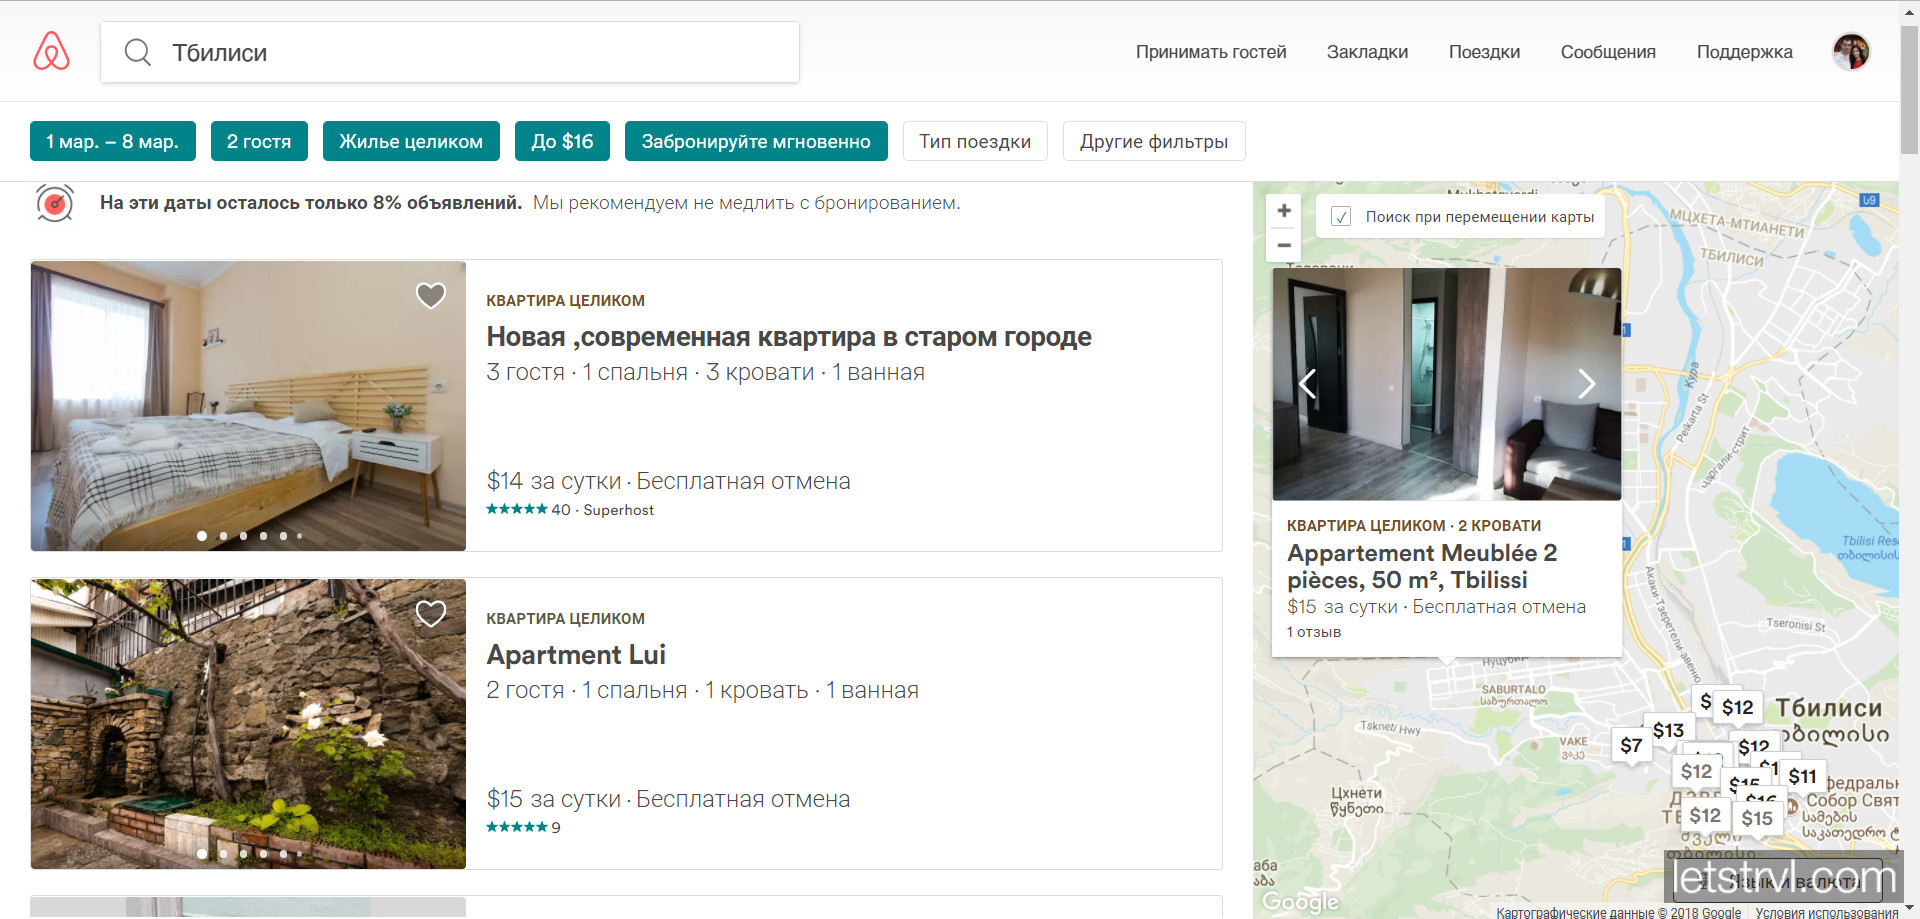Open the Apartment Lui listing
This screenshot has width=1920, height=919.
point(576,654)
